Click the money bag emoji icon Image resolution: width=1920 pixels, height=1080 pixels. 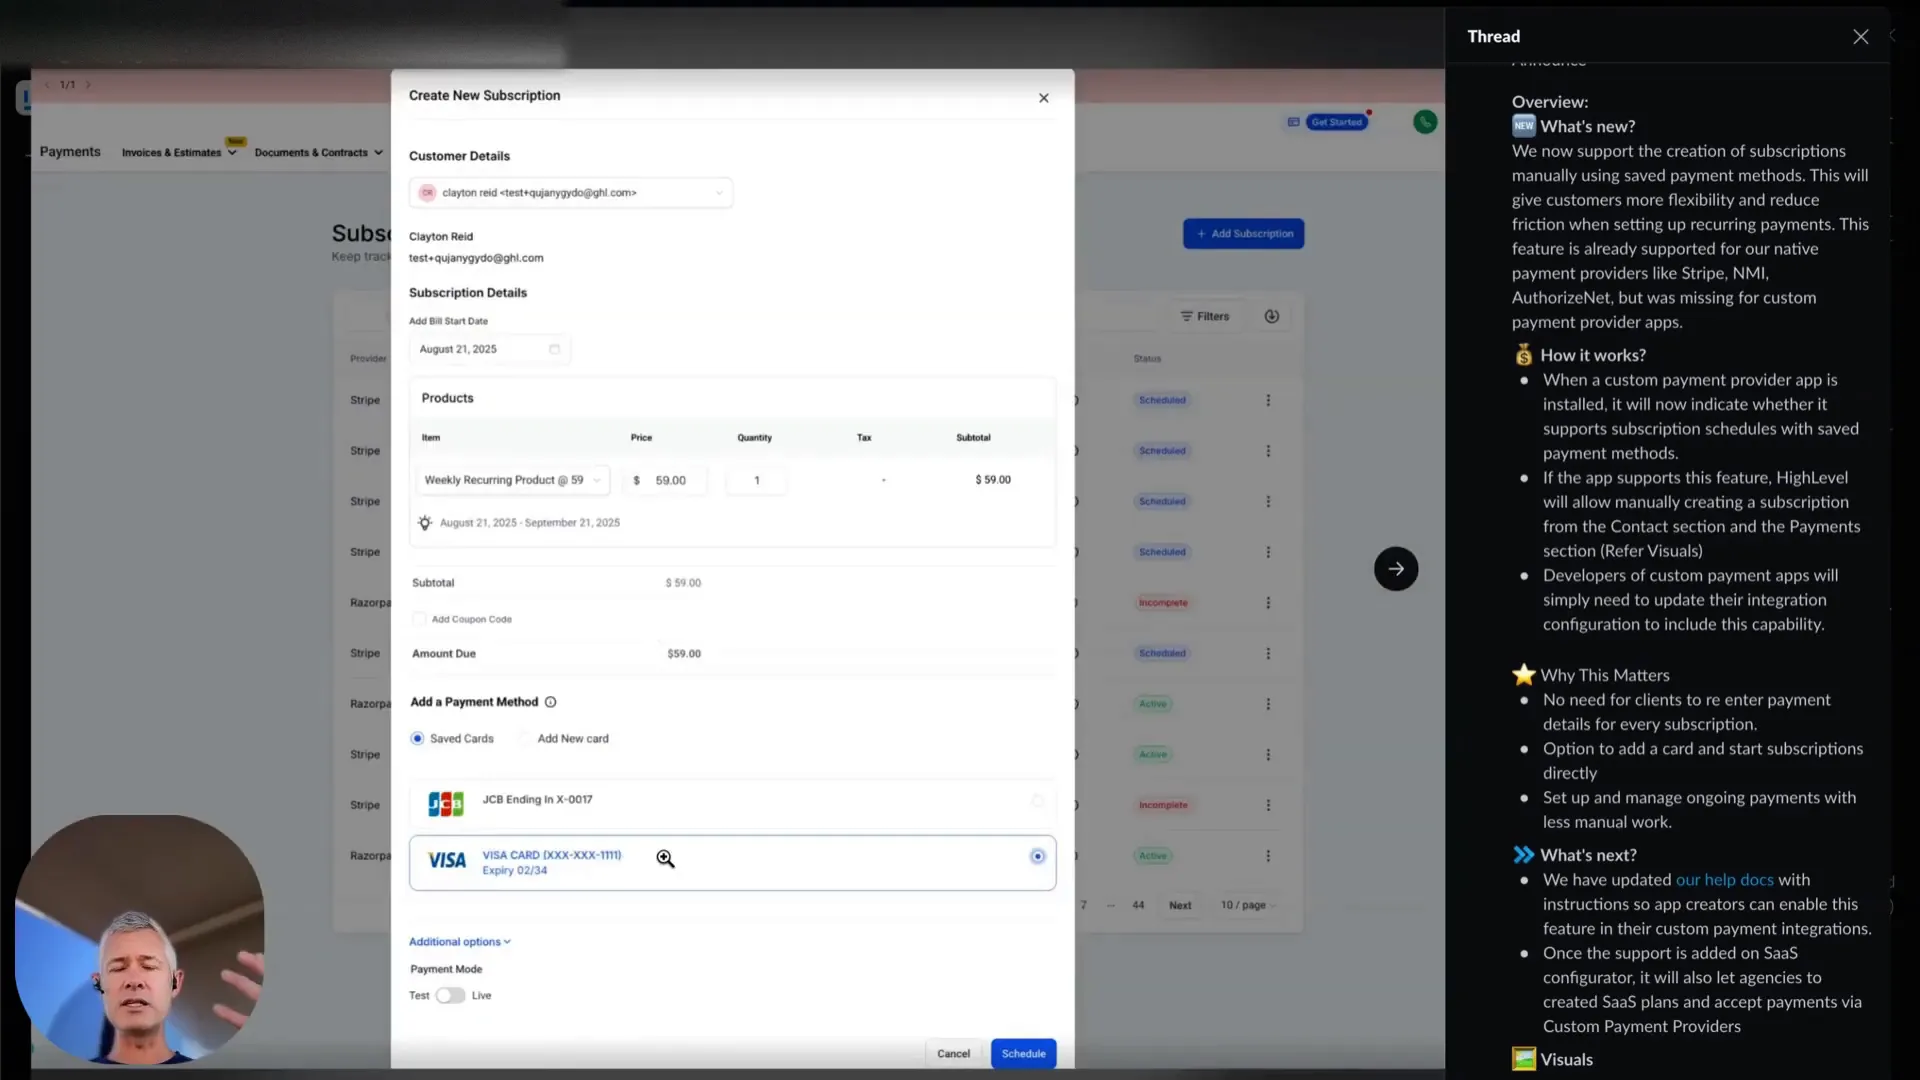(1523, 355)
